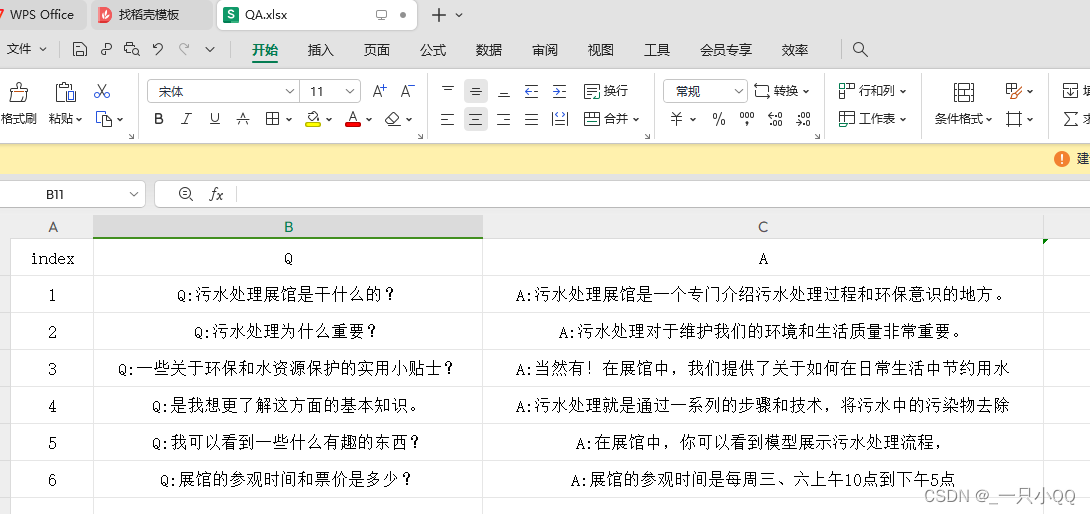Open the 文件 (File) menu

(26, 49)
